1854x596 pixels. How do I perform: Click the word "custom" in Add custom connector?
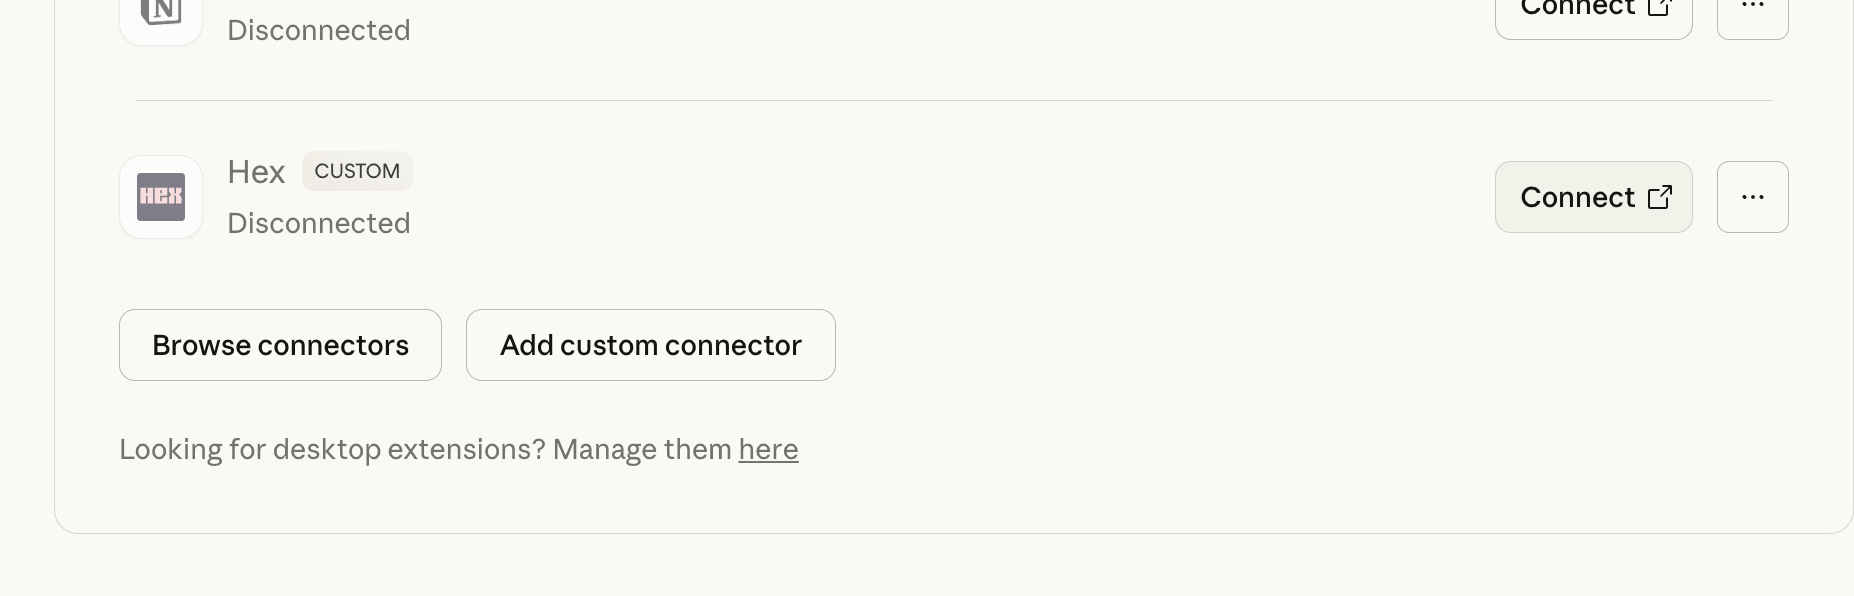(608, 345)
